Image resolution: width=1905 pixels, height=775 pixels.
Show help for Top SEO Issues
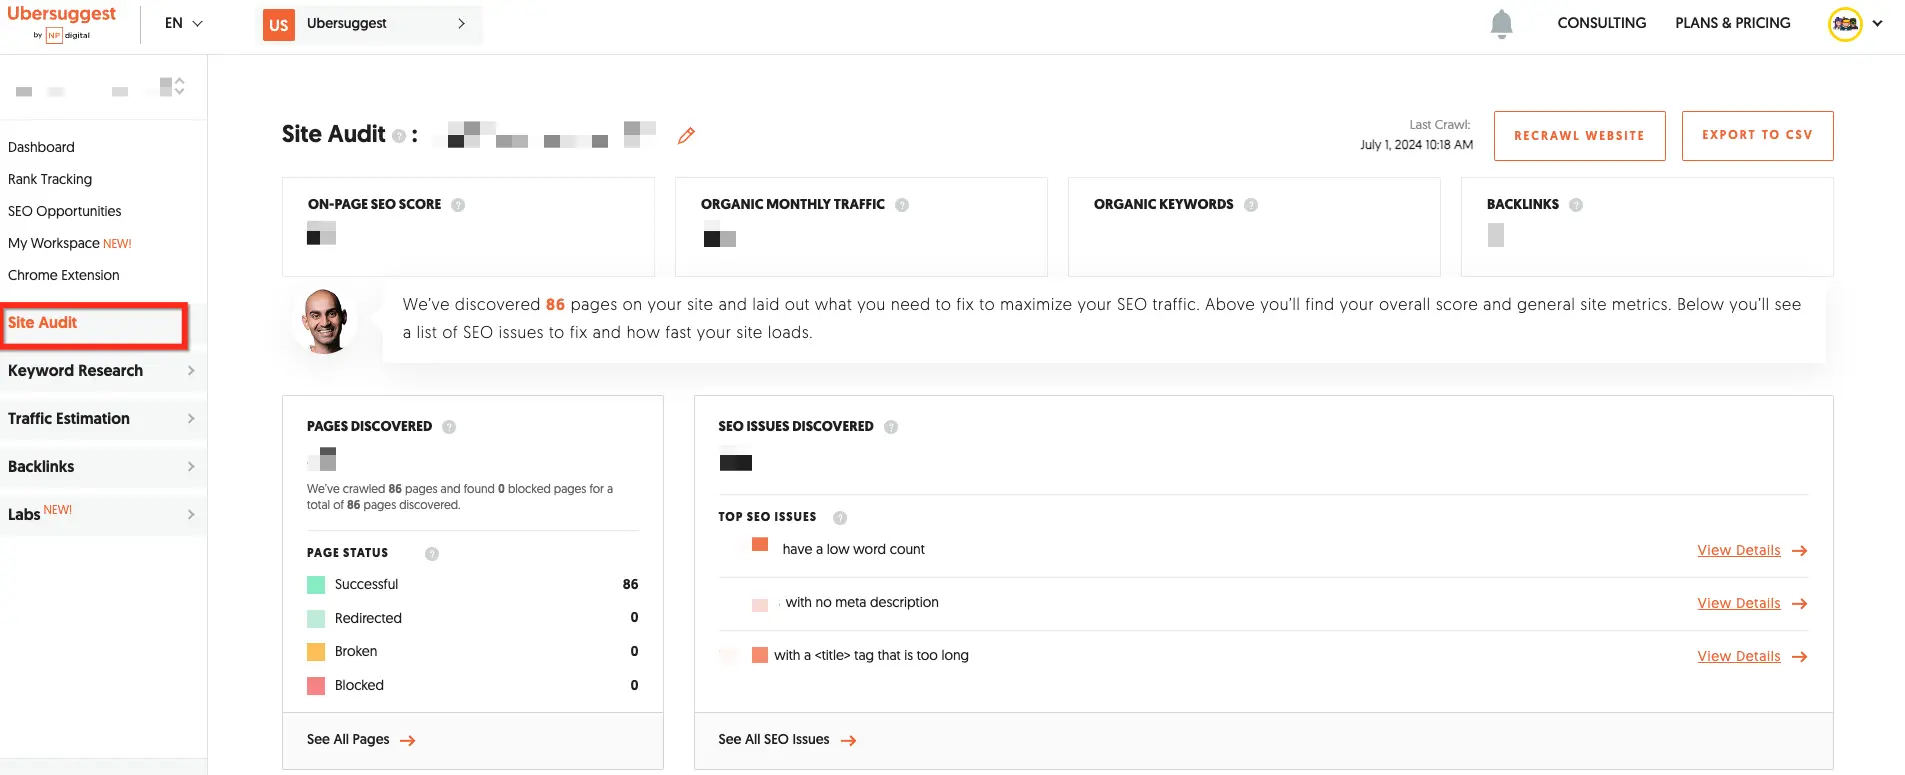point(840,518)
